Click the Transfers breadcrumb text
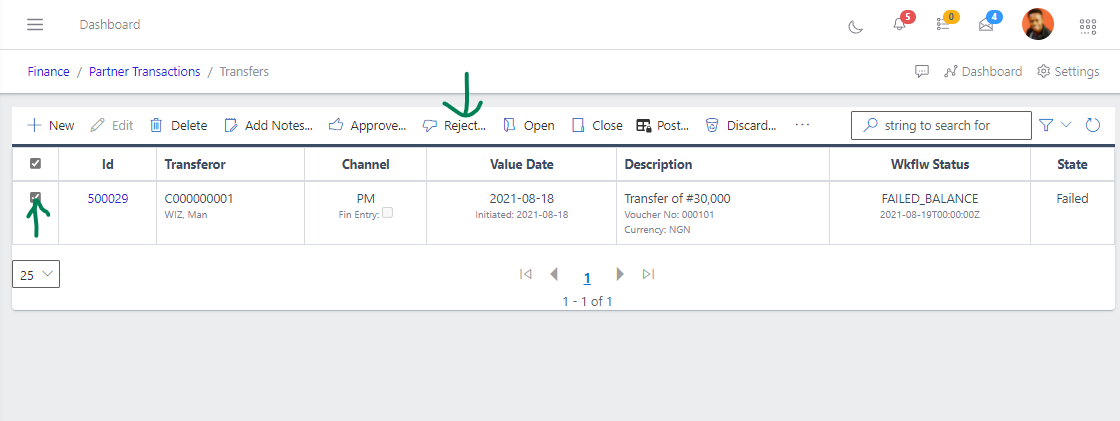This screenshot has width=1120, height=421. [244, 71]
